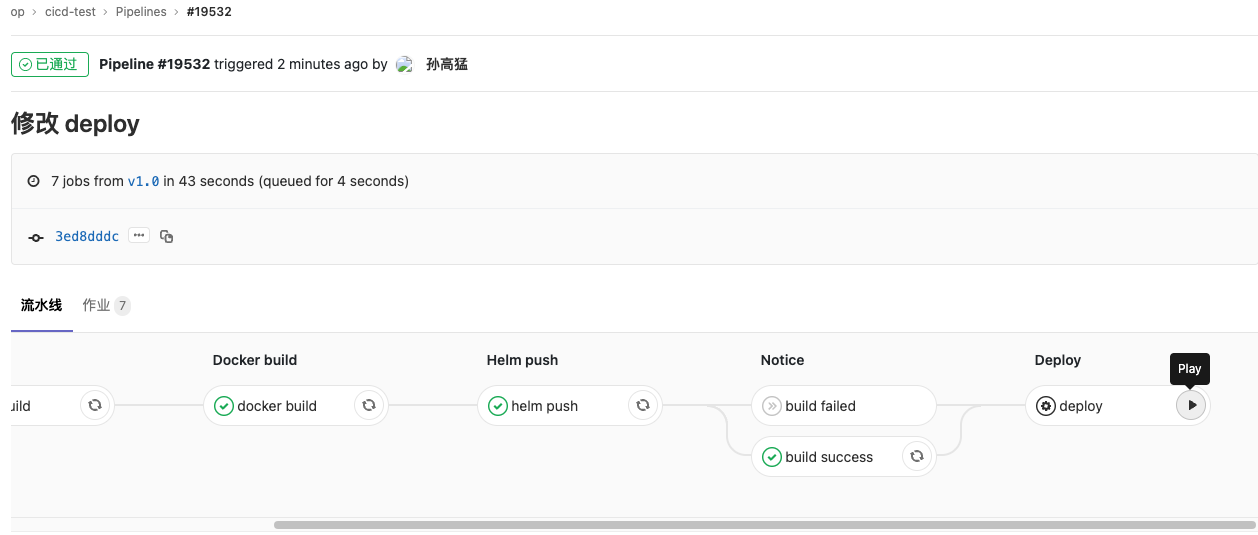Click the 已通过 status badge
This screenshot has width=1258, height=535.
(x=50, y=64)
